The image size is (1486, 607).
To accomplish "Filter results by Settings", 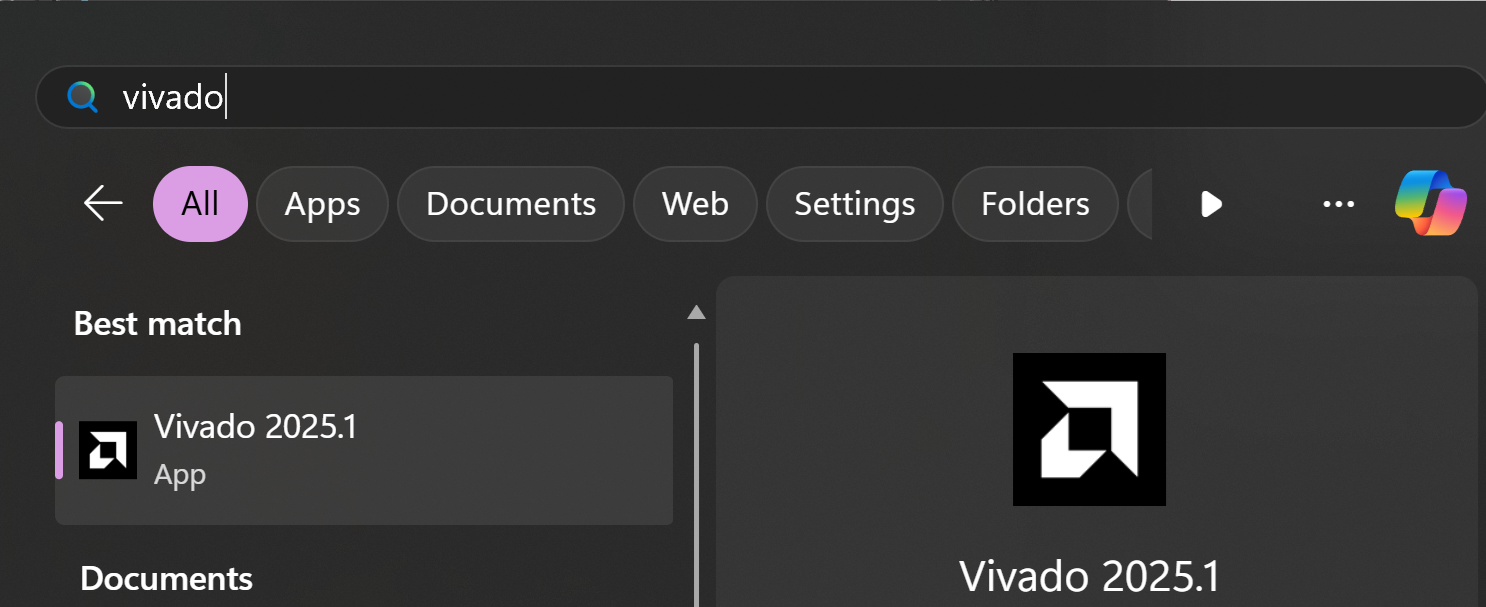I will [854, 204].
